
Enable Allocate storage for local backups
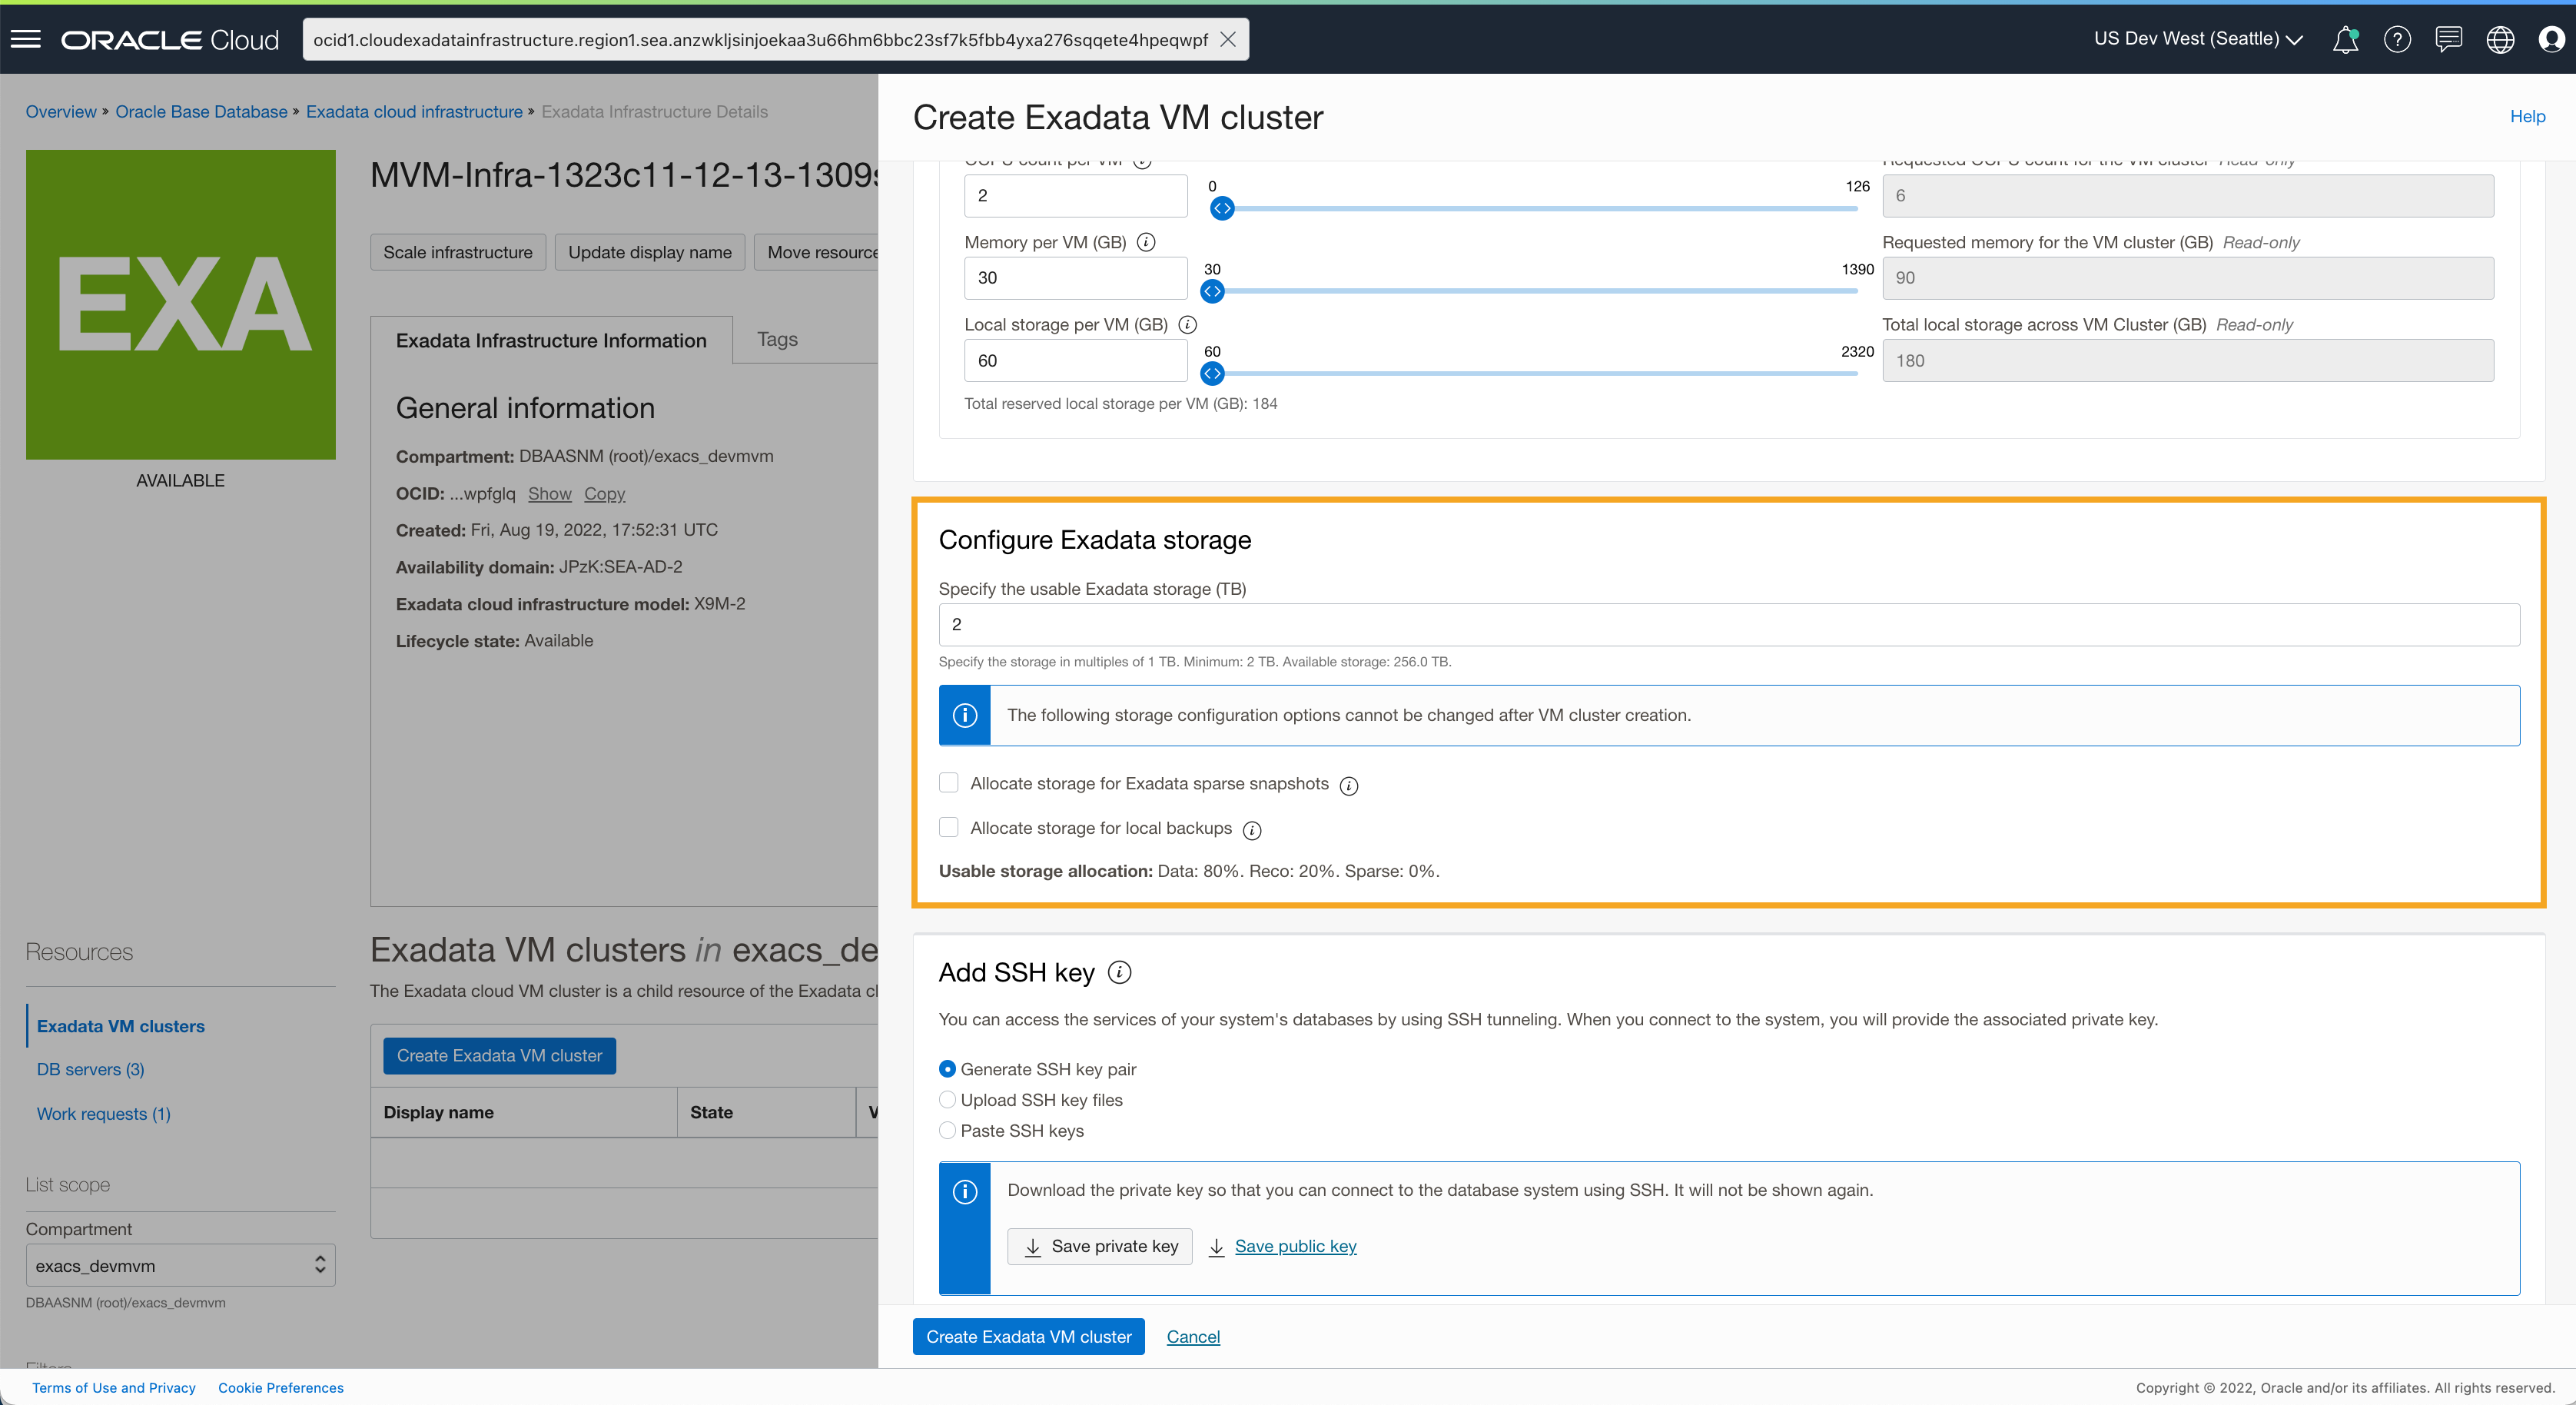point(948,827)
